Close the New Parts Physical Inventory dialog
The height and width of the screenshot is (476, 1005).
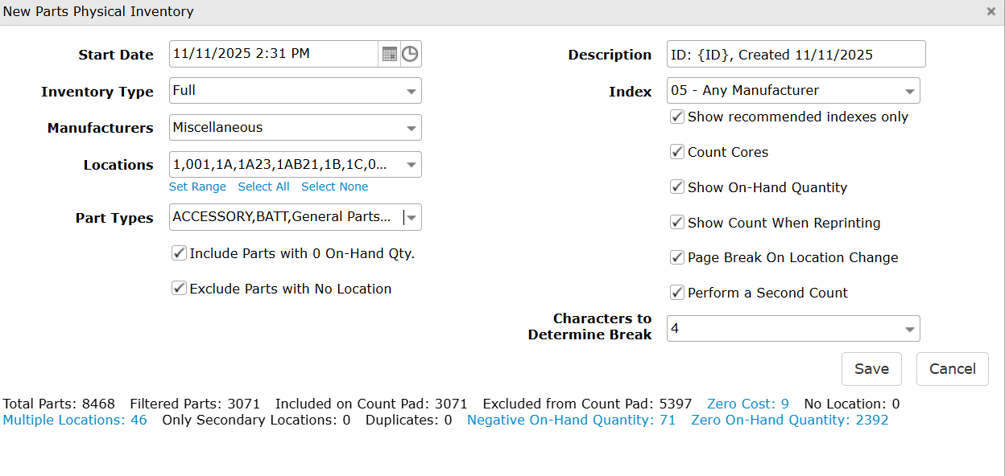point(991,11)
